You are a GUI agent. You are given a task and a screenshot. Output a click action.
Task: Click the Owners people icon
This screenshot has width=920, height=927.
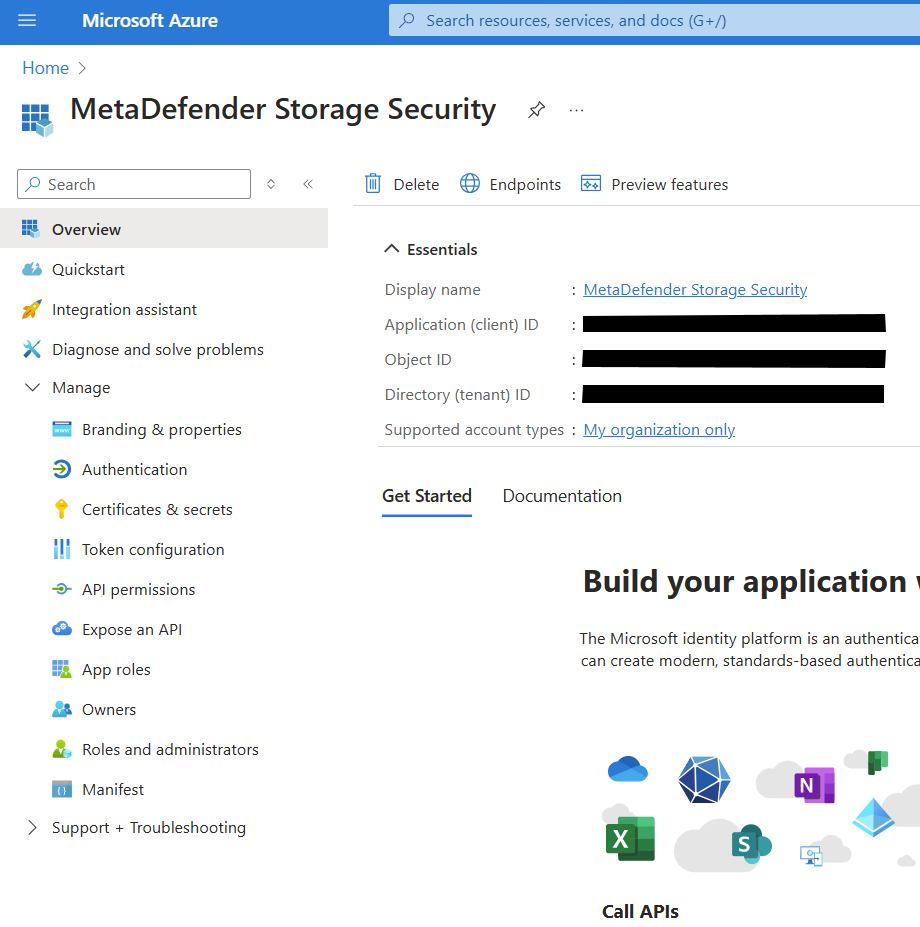tap(62, 709)
